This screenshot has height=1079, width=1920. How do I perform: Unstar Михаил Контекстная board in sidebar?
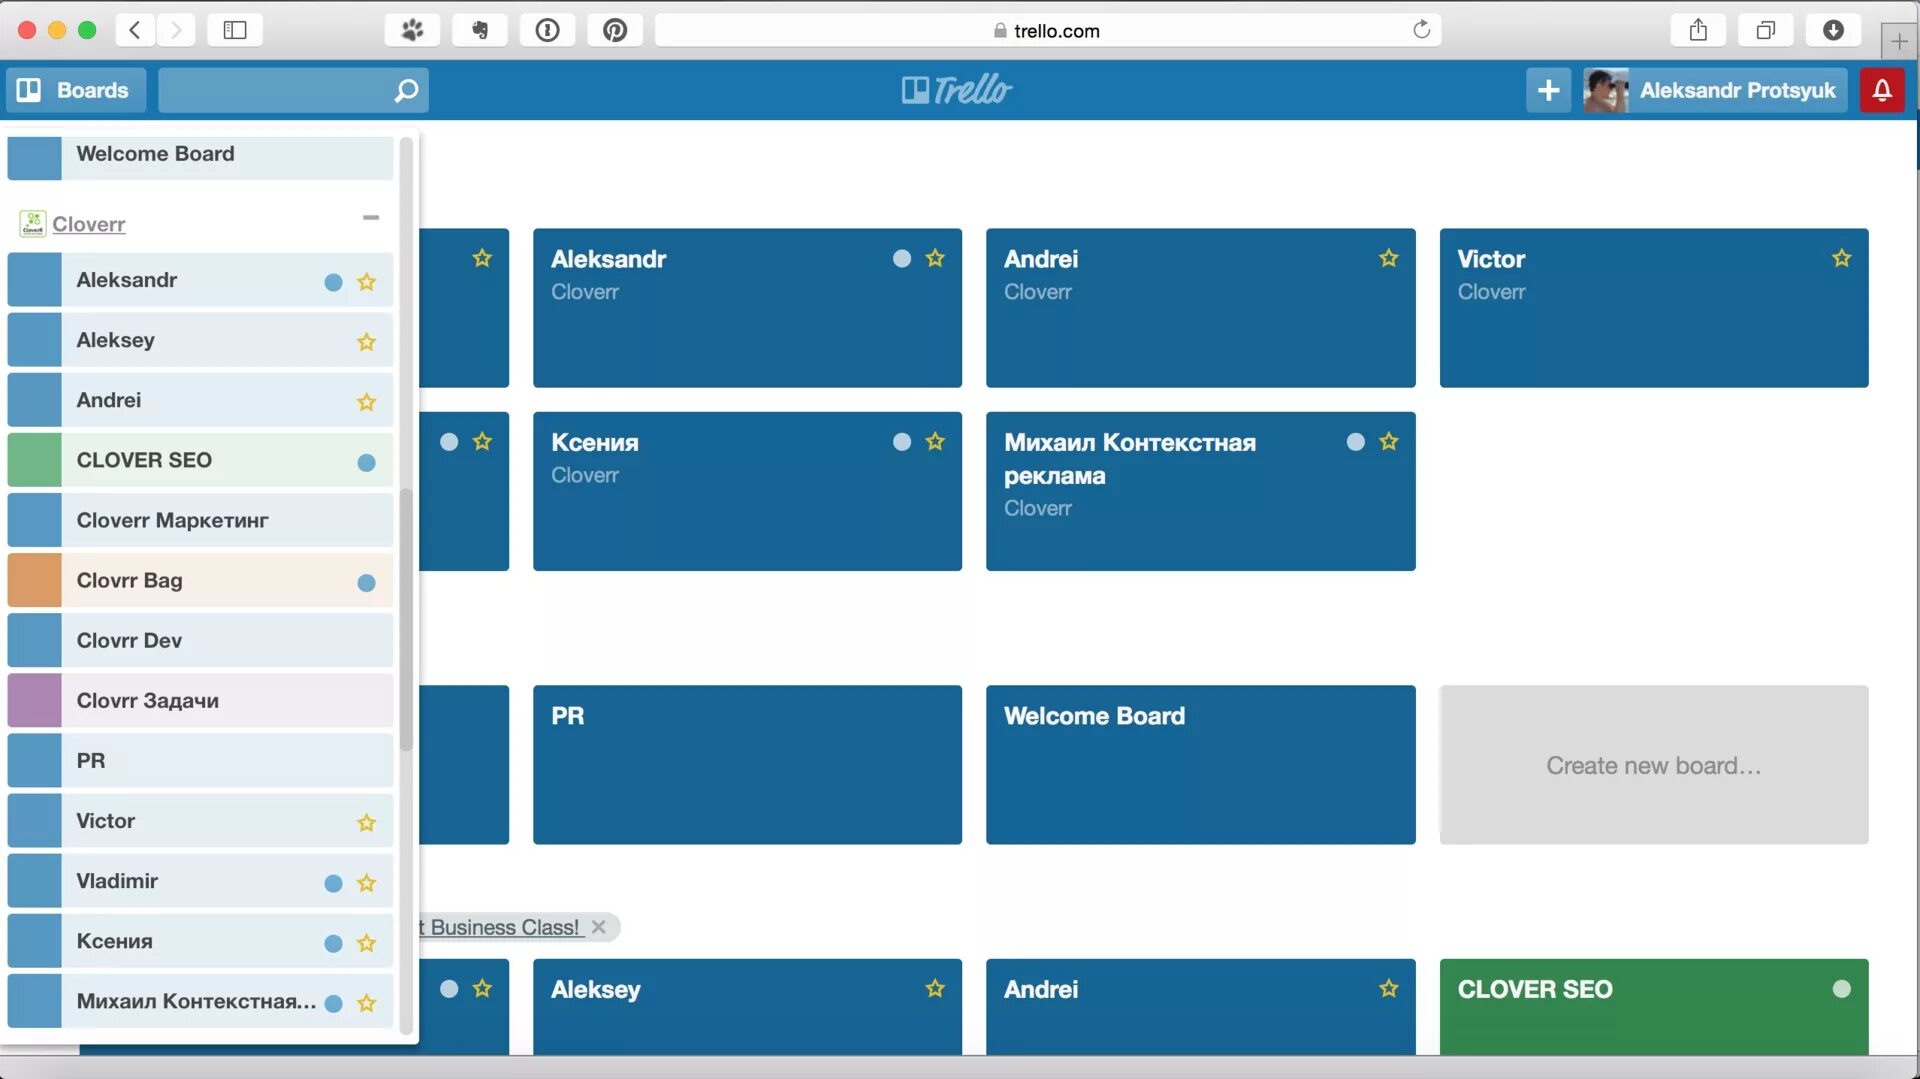pyautogui.click(x=367, y=1003)
